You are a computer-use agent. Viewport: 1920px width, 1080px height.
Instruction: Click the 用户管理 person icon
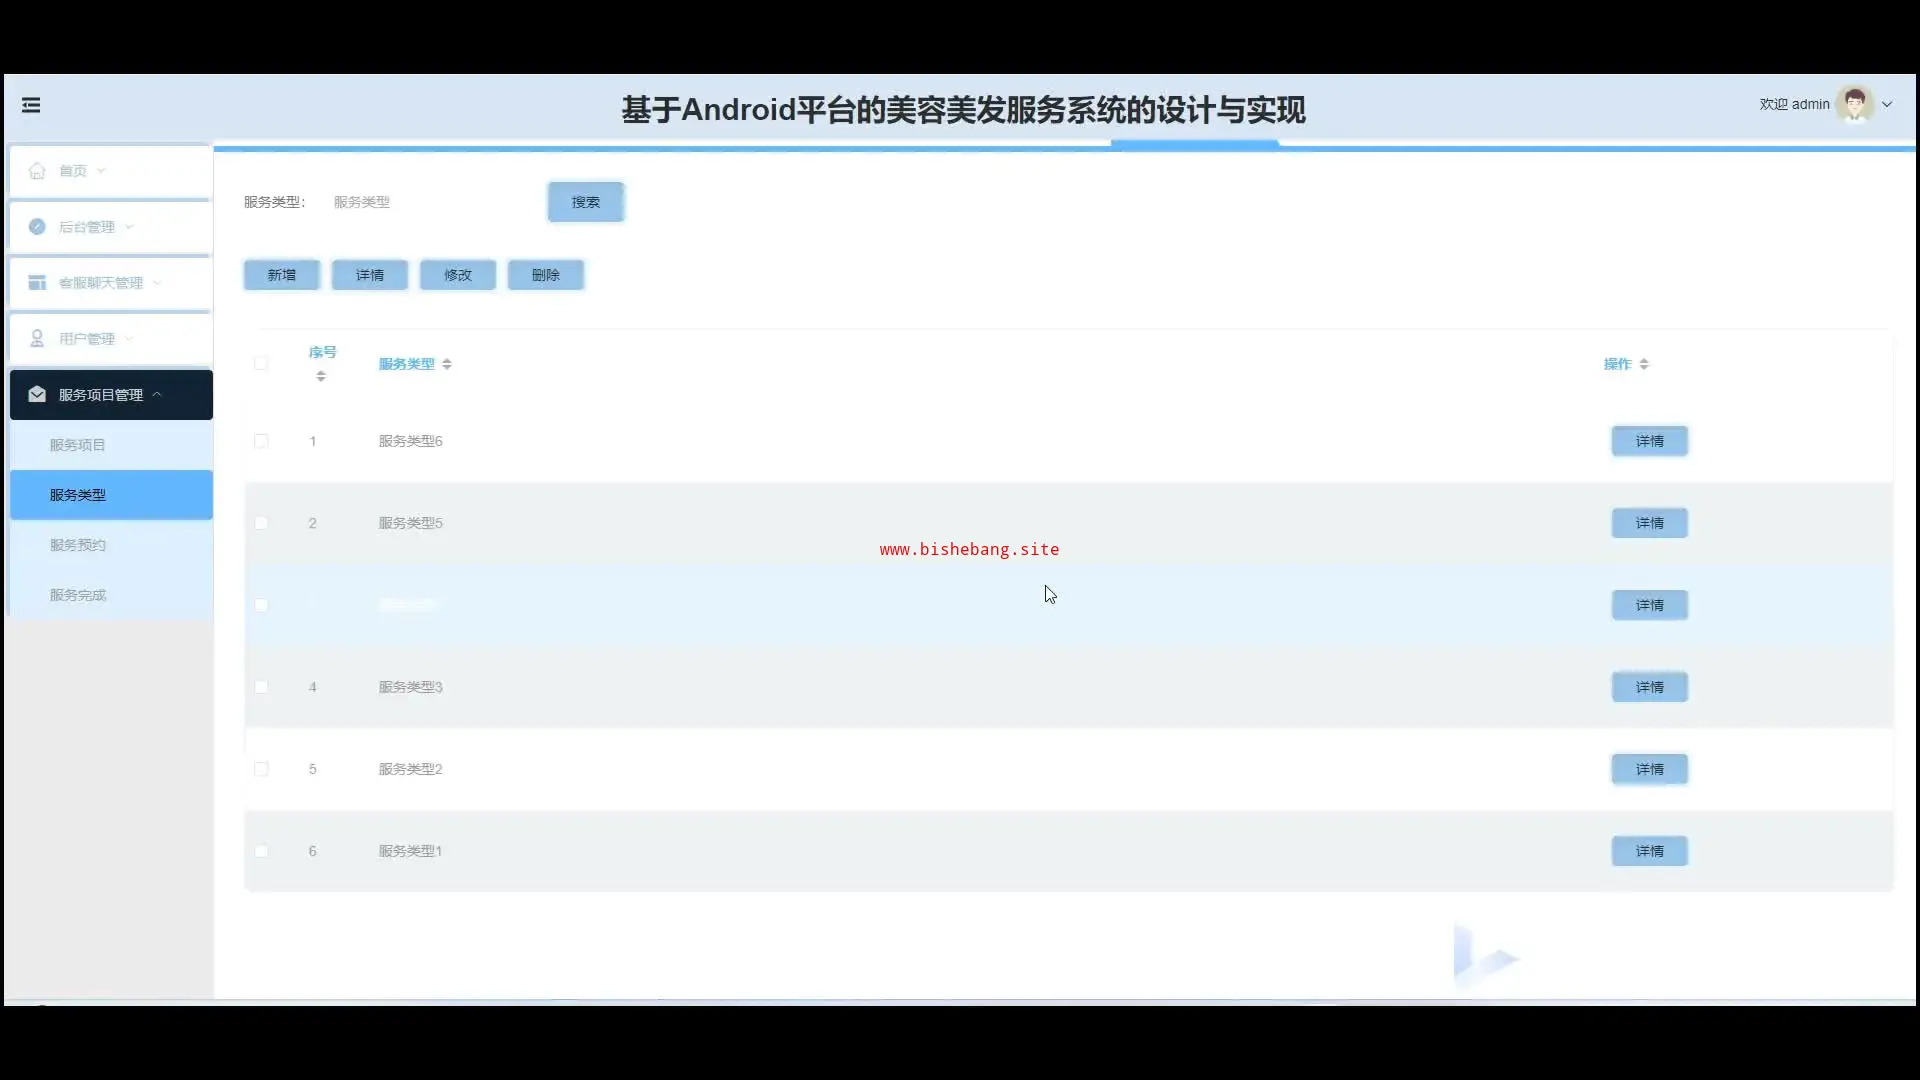[x=37, y=339]
